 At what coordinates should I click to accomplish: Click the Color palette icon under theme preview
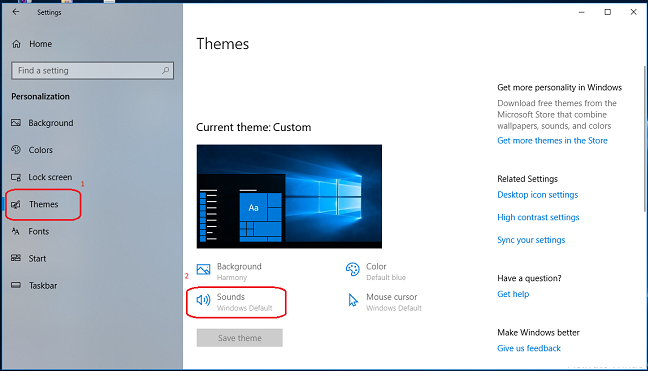coord(353,269)
